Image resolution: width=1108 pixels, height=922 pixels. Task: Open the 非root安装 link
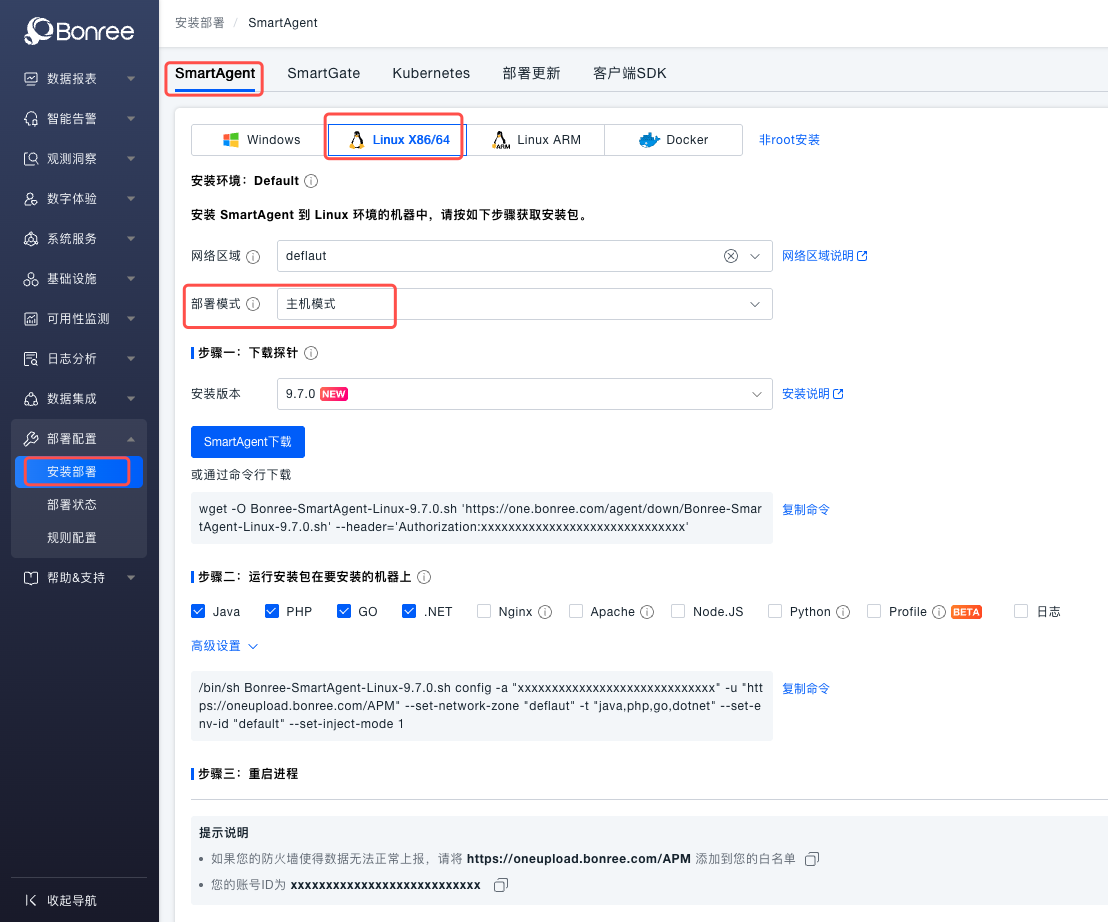tap(789, 140)
